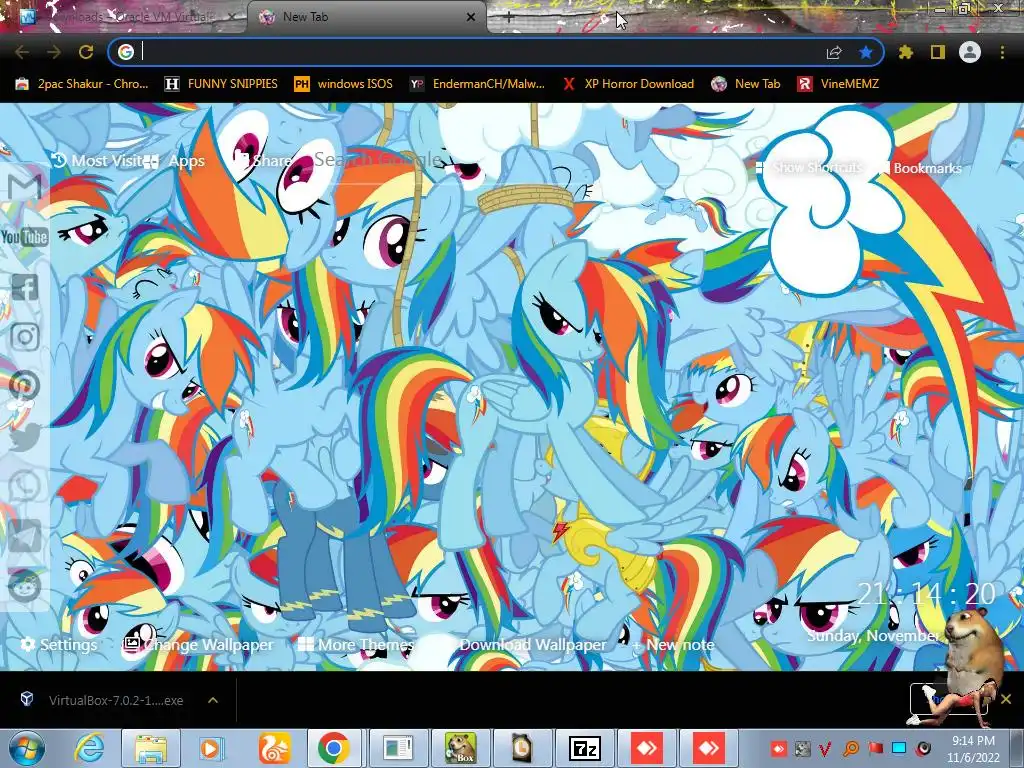The height and width of the screenshot is (768, 1024).
Task: Open UC Browser from the taskbar
Action: click(274, 748)
